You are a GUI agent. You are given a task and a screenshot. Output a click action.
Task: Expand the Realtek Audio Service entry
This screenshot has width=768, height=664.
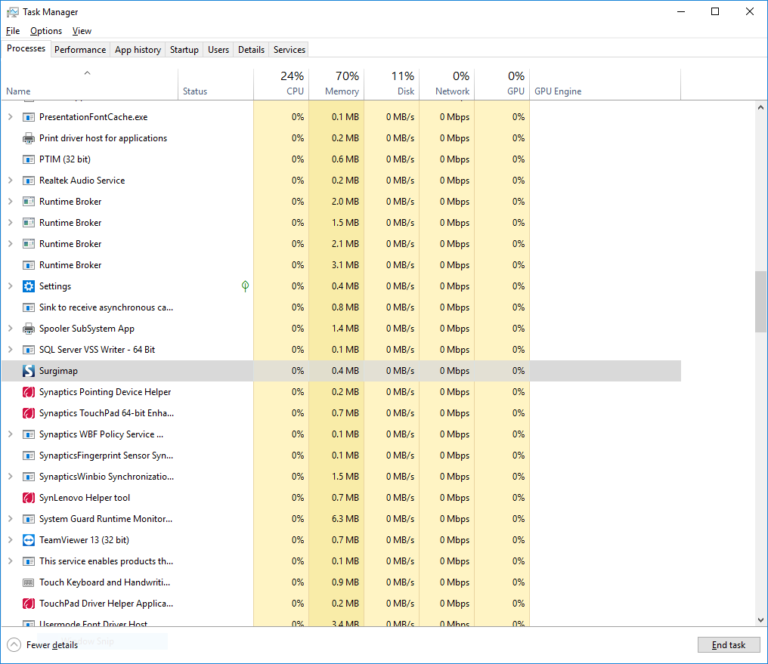pyautogui.click(x=10, y=181)
